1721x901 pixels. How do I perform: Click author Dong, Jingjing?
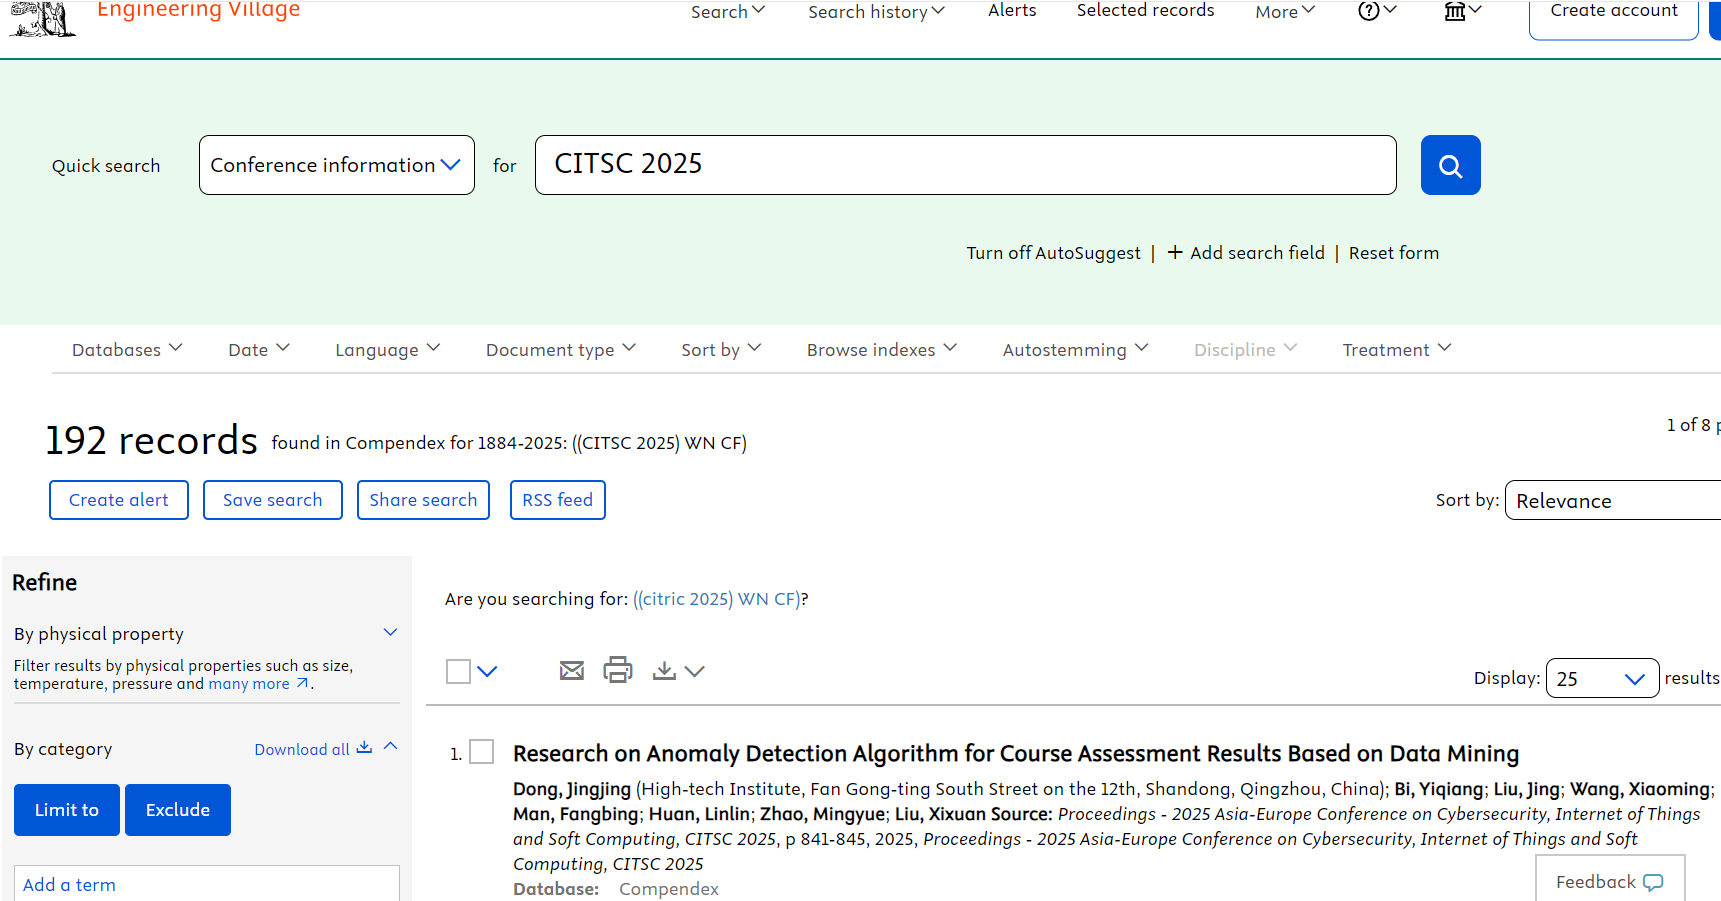[572, 789]
